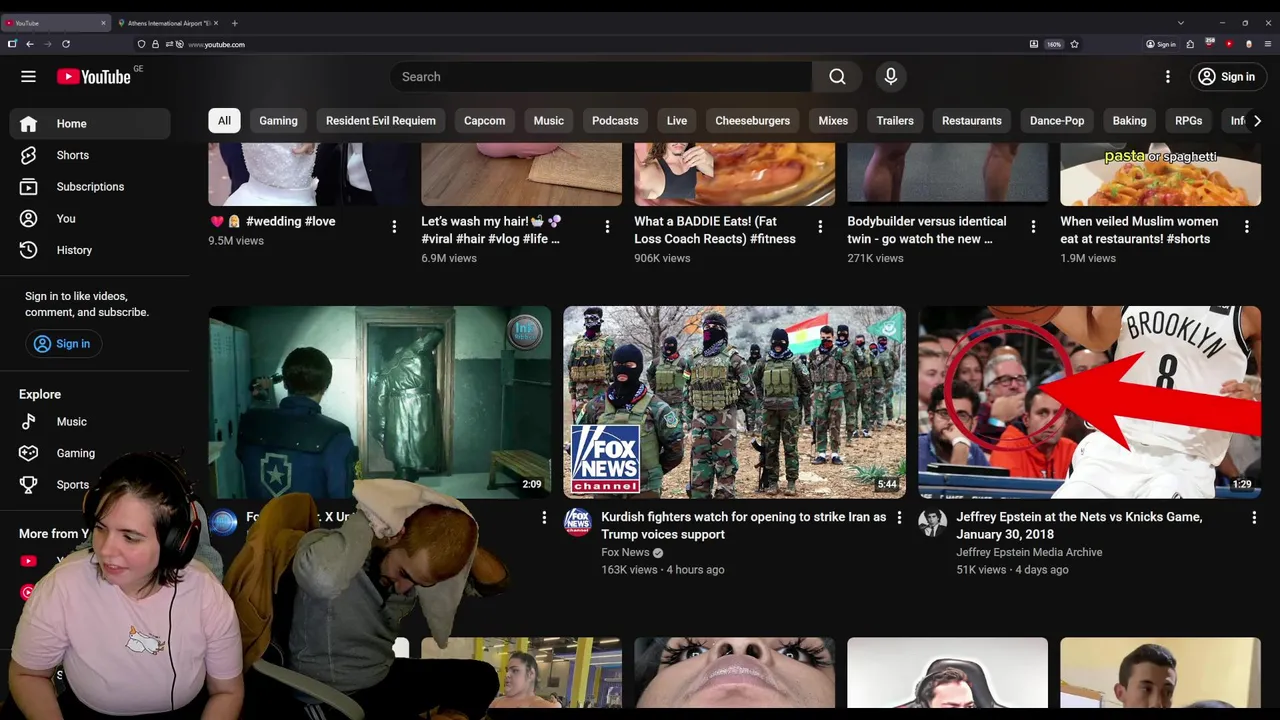This screenshot has height=720, width=1280.
Task: Select the Gaming filter chip
Action: (x=278, y=121)
